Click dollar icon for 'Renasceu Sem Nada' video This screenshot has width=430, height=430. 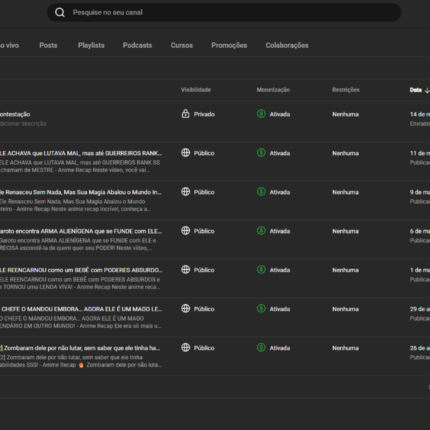[x=261, y=192]
